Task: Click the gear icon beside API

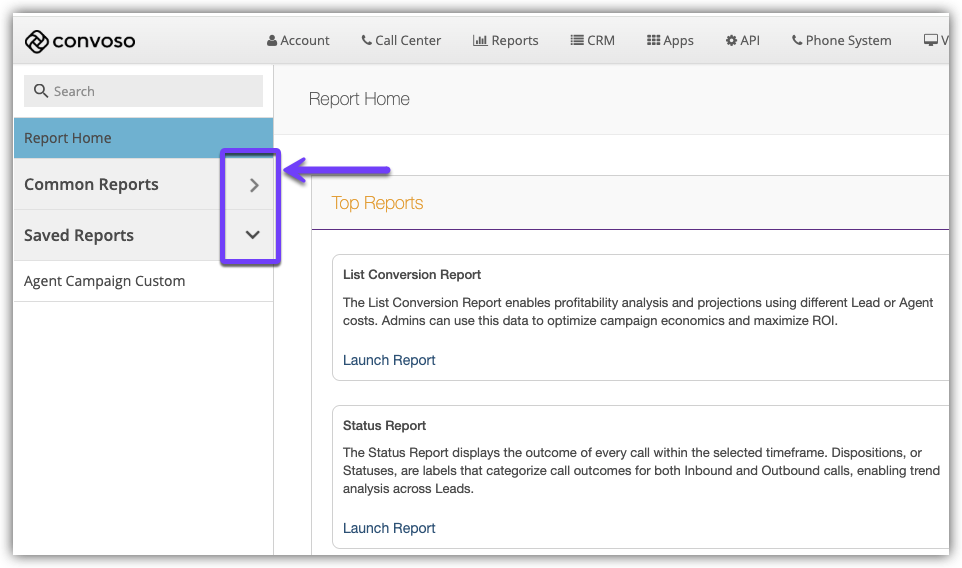Action: point(731,41)
